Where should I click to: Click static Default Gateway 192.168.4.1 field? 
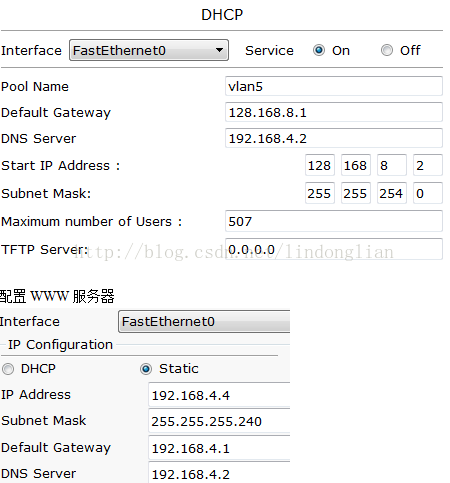(219, 448)
